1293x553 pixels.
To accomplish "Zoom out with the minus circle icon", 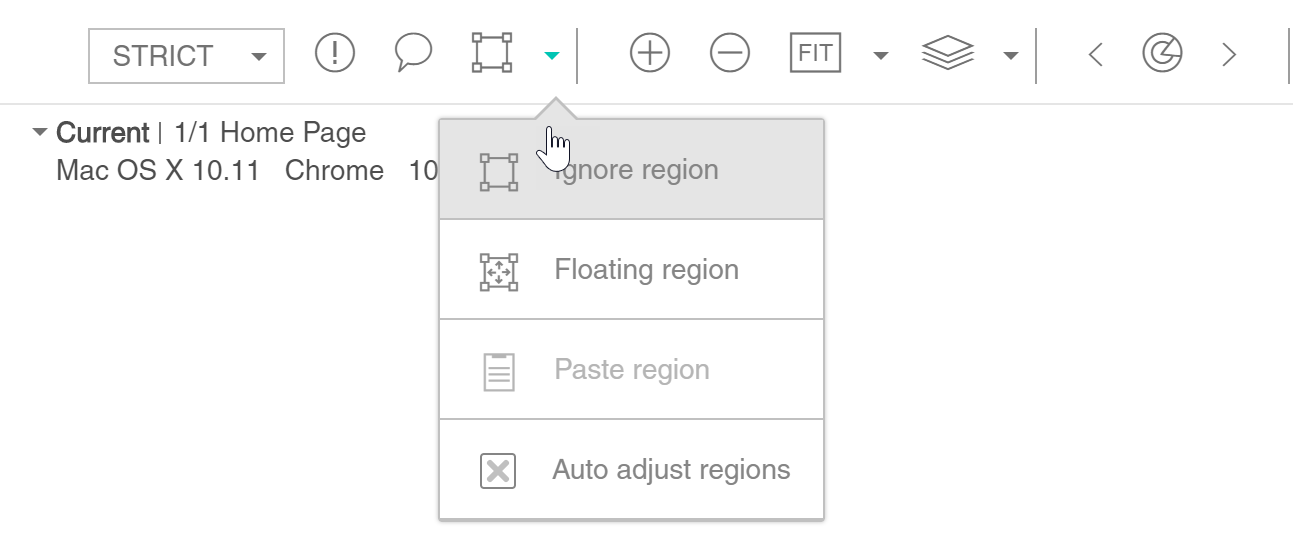I will point(730,53).
